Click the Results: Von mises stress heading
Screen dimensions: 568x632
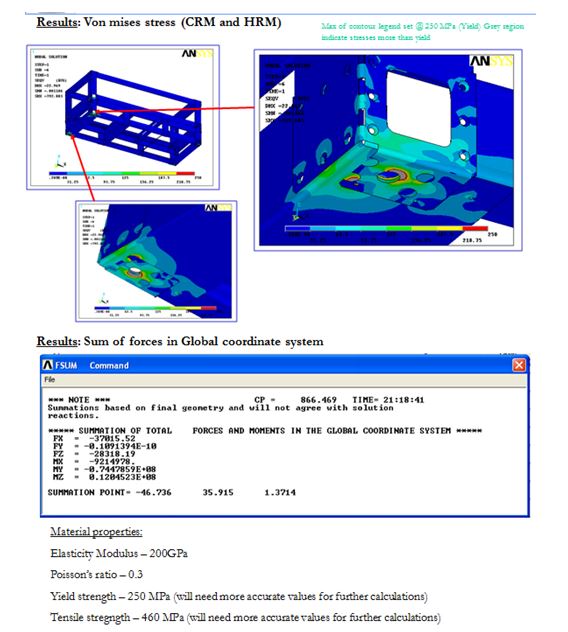(x=159, y=22)
